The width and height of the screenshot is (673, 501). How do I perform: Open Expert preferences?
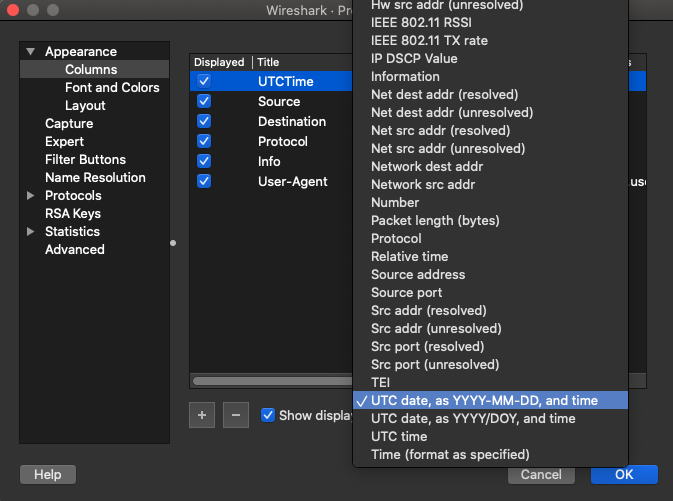64,141
